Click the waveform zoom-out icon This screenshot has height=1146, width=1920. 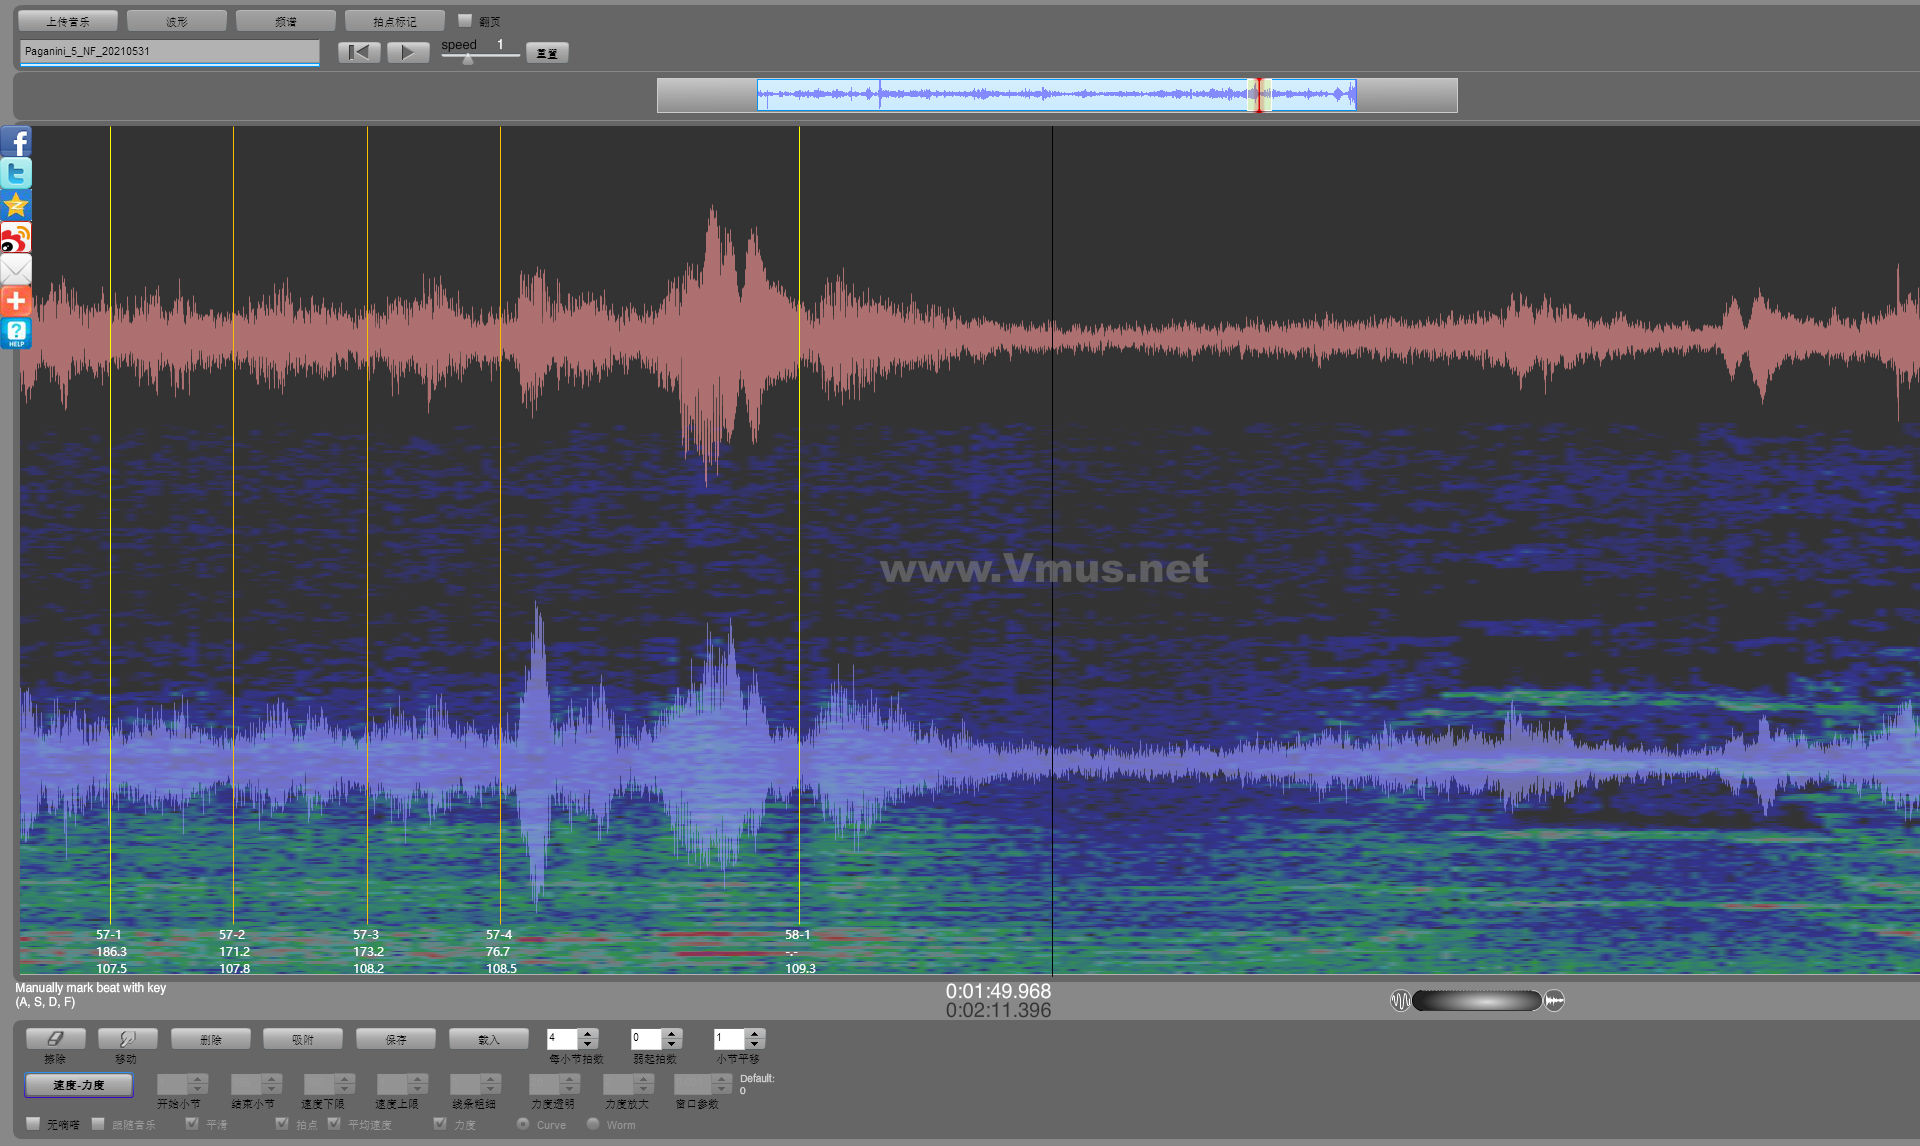point(1400,1000)
